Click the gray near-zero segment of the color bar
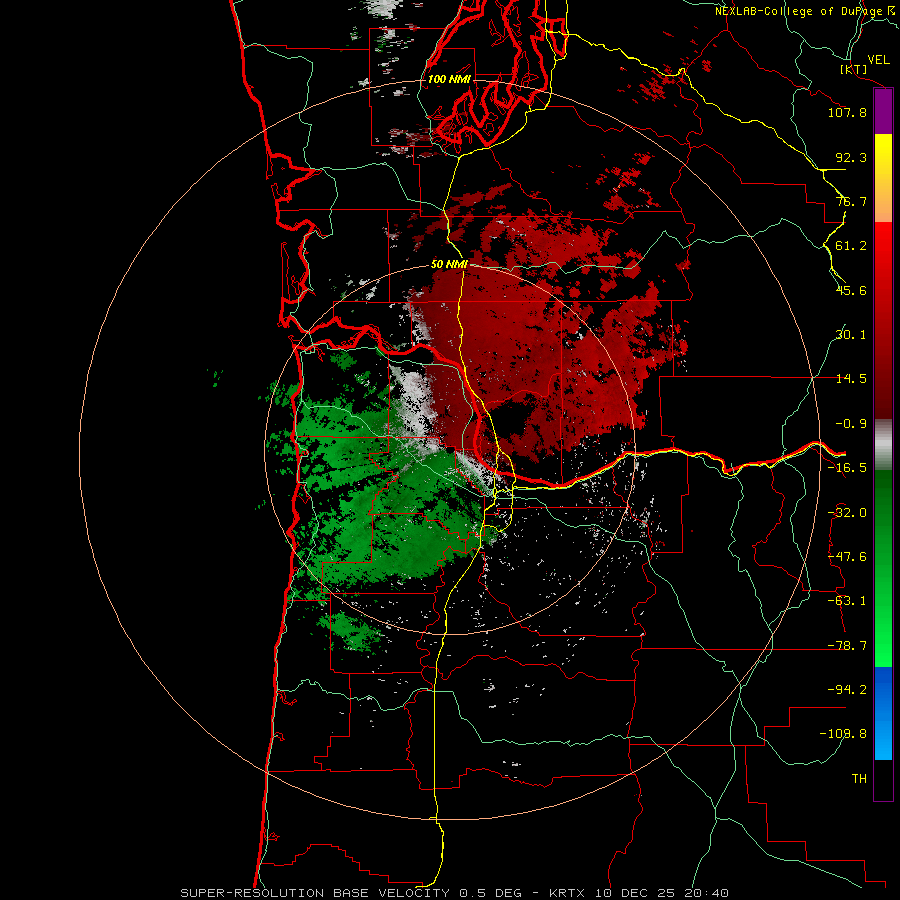900x900 pixels. pos(883,445)
